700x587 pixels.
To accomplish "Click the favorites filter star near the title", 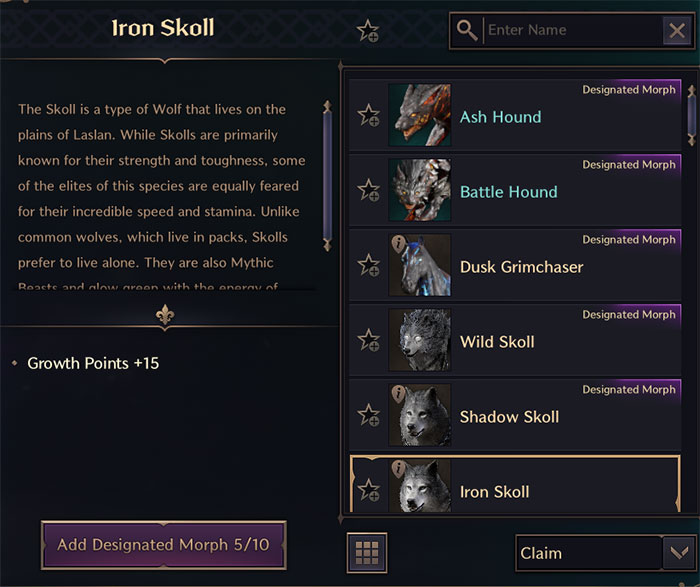I will 368,31.
